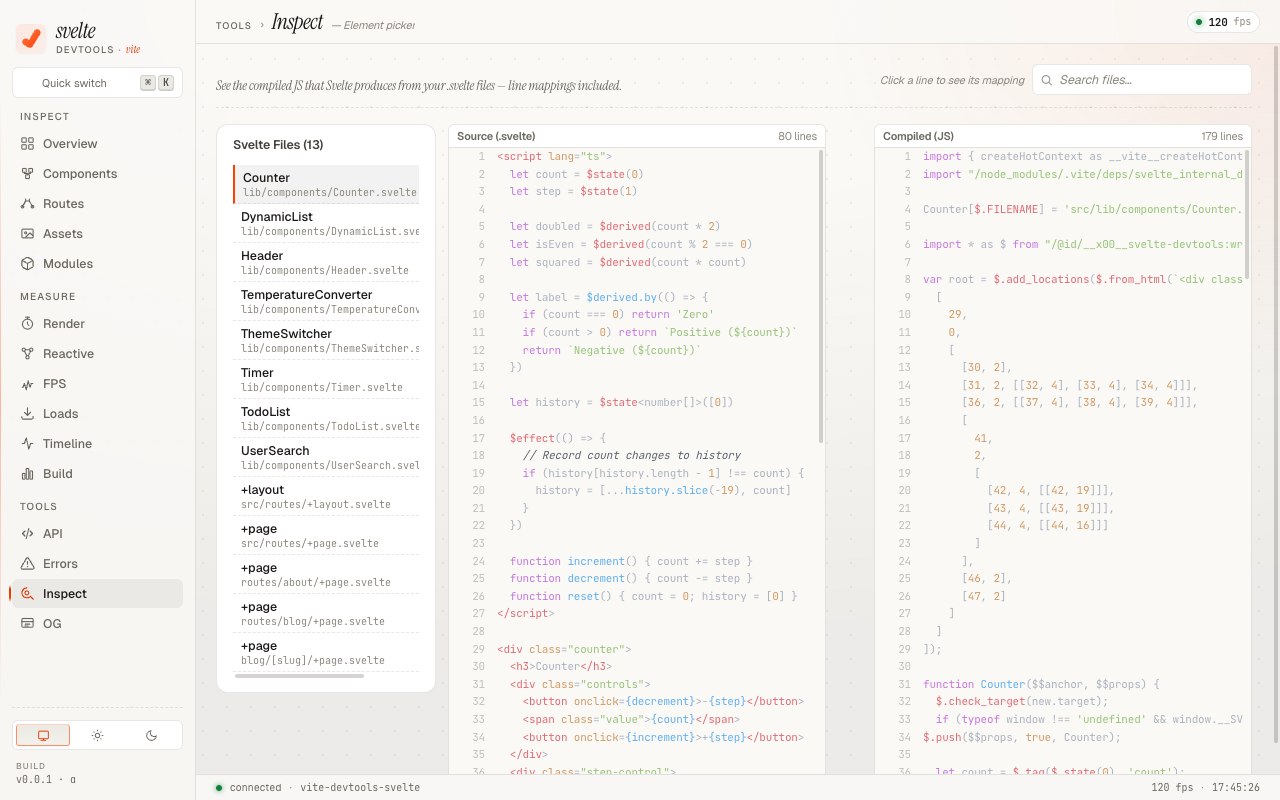
Task: Click the Build box icon
Action: click(28, 474)
